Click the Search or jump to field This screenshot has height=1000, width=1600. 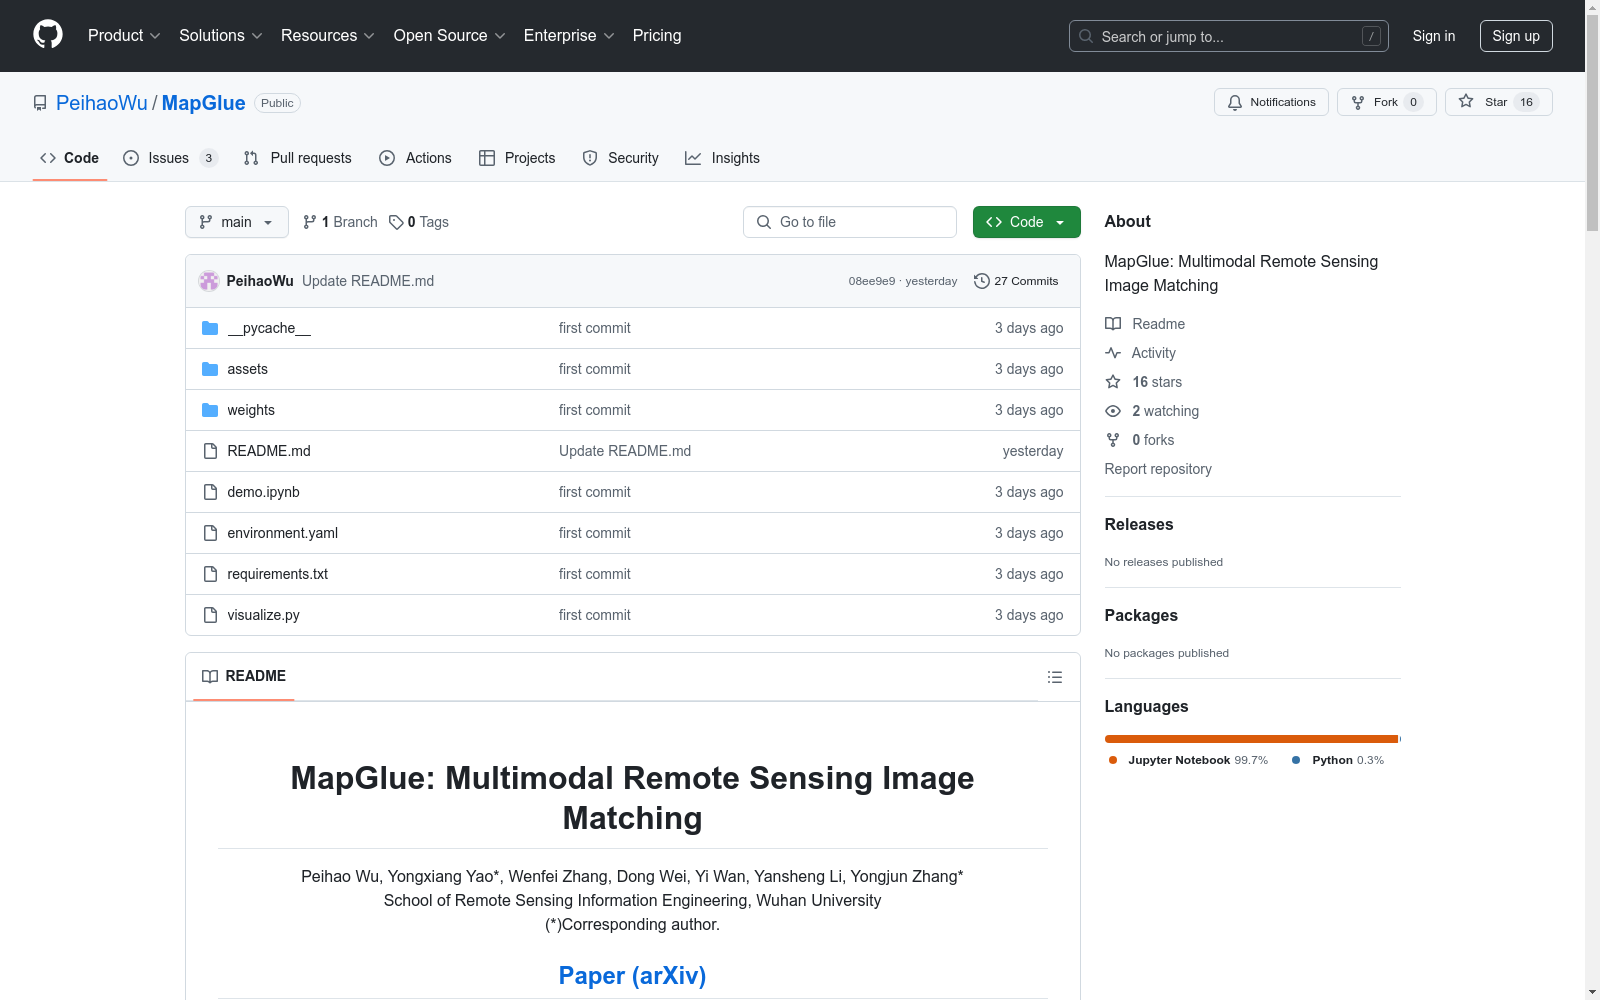(x=1229, y=36)
